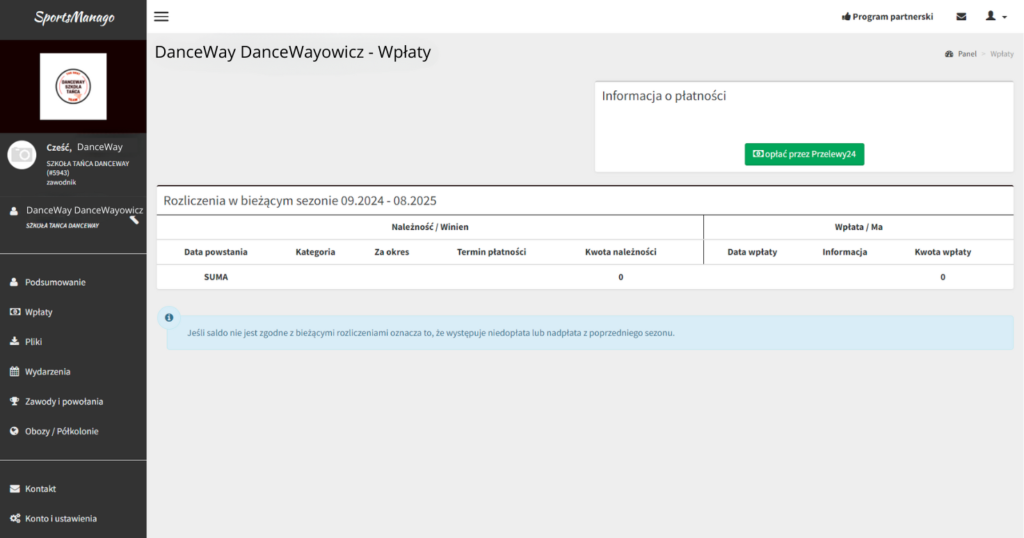The height and width of the screenshot is (538, 1024).
Task: Select Zawody i powołania menu item
Action: (63, 402)
